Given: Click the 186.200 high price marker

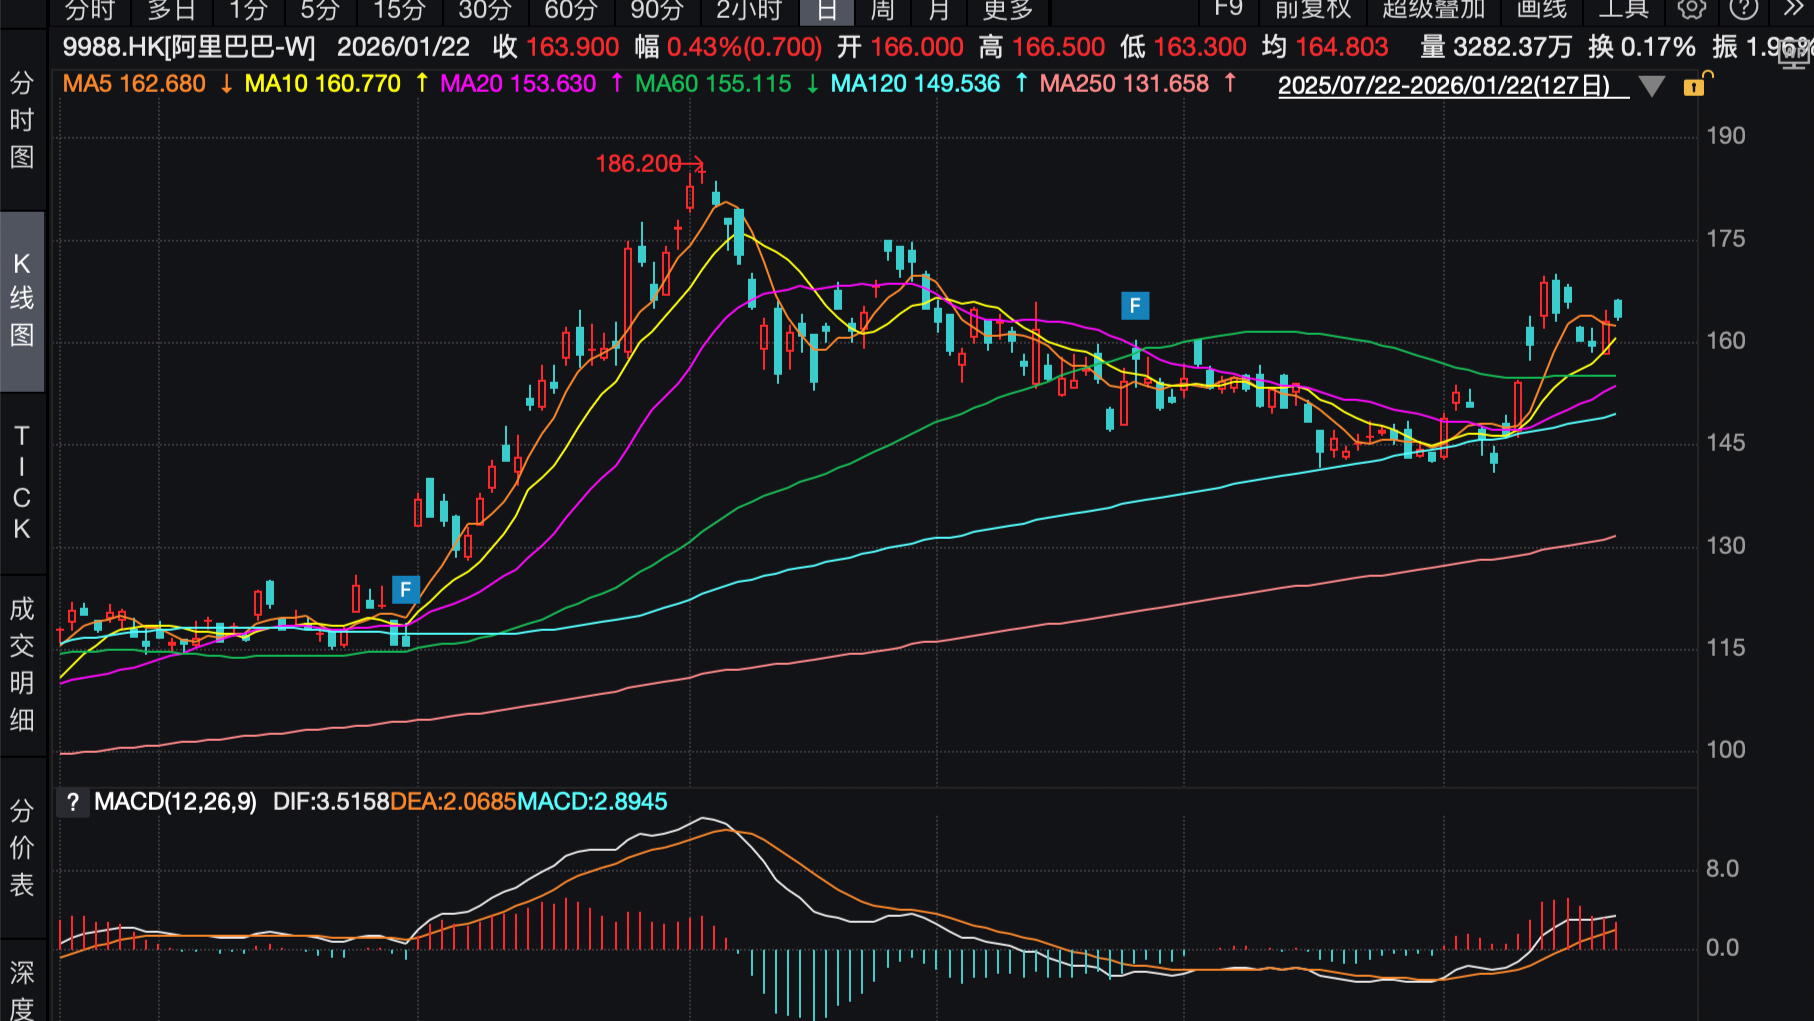Looking at the screenshot, I should (x=639, y=164).
